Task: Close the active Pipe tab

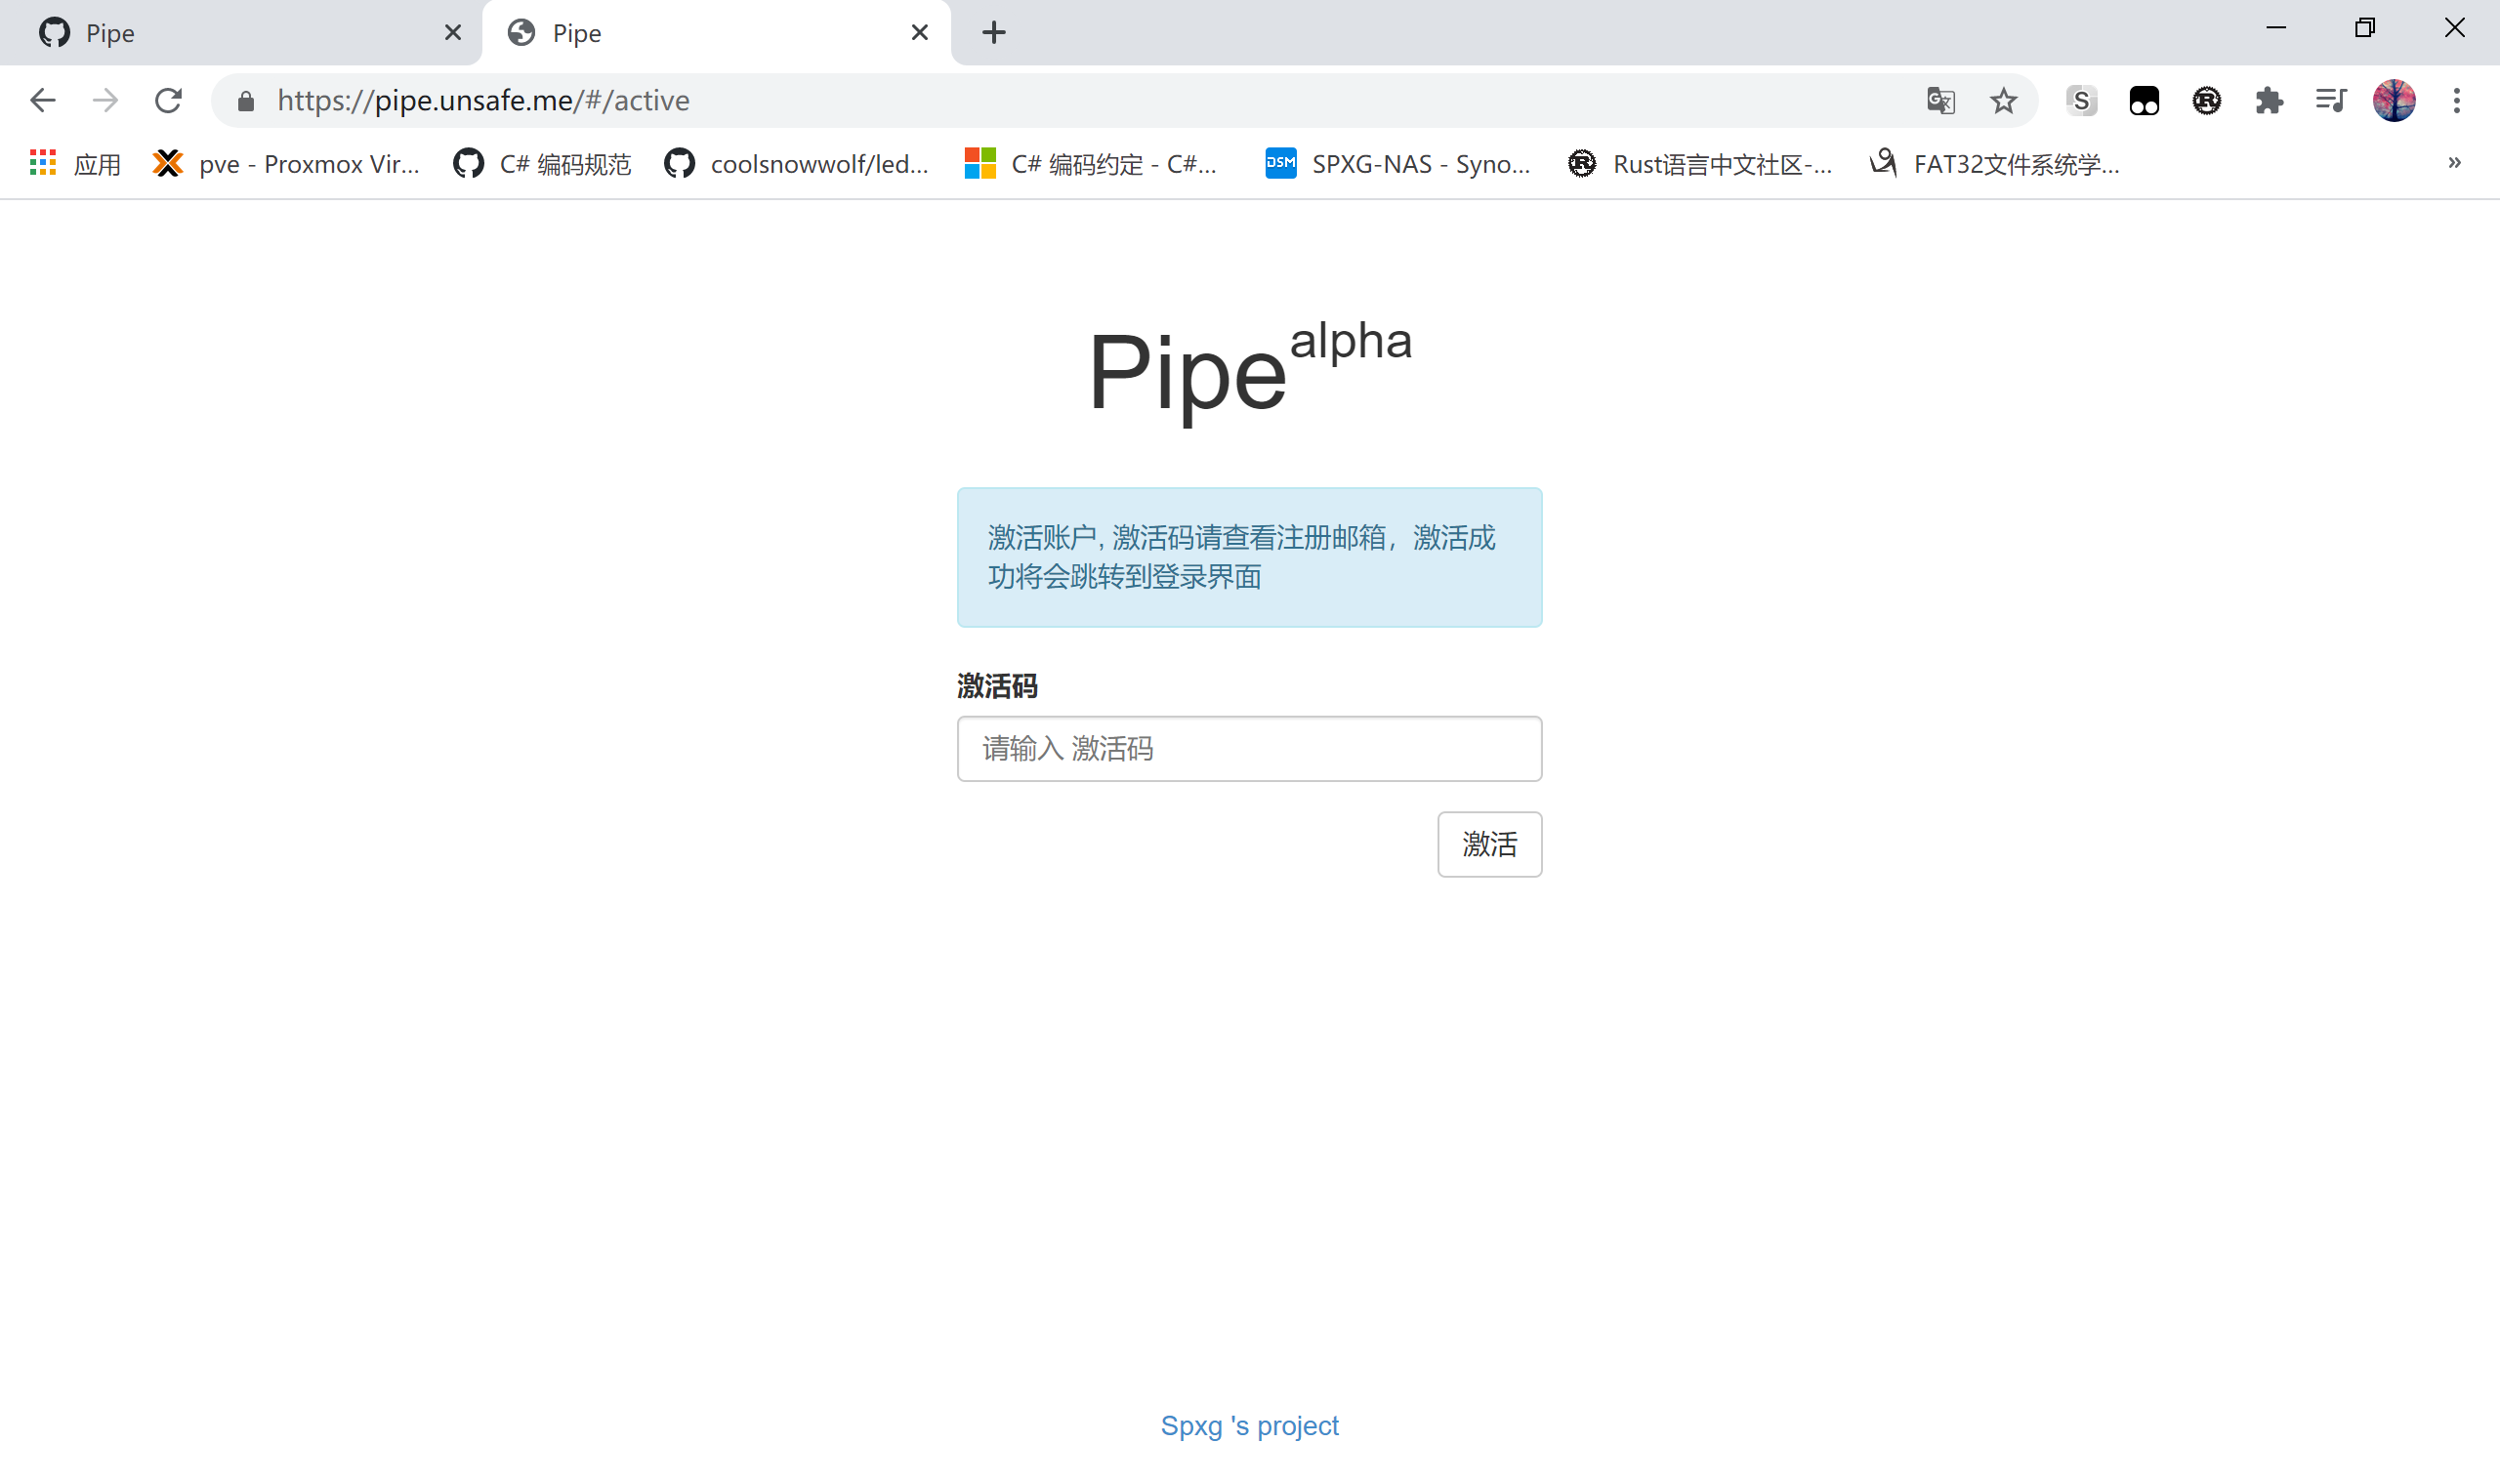Action: click(x=919, y=33)
